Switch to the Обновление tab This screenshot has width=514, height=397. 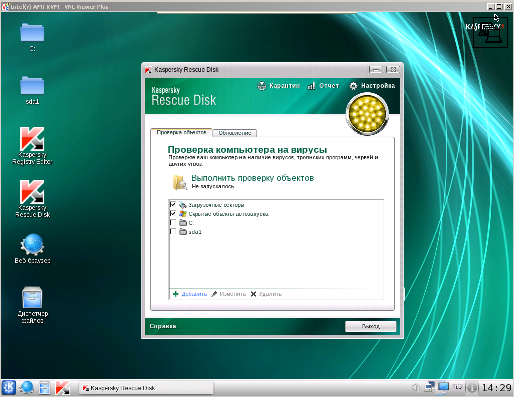click(235, 133)
